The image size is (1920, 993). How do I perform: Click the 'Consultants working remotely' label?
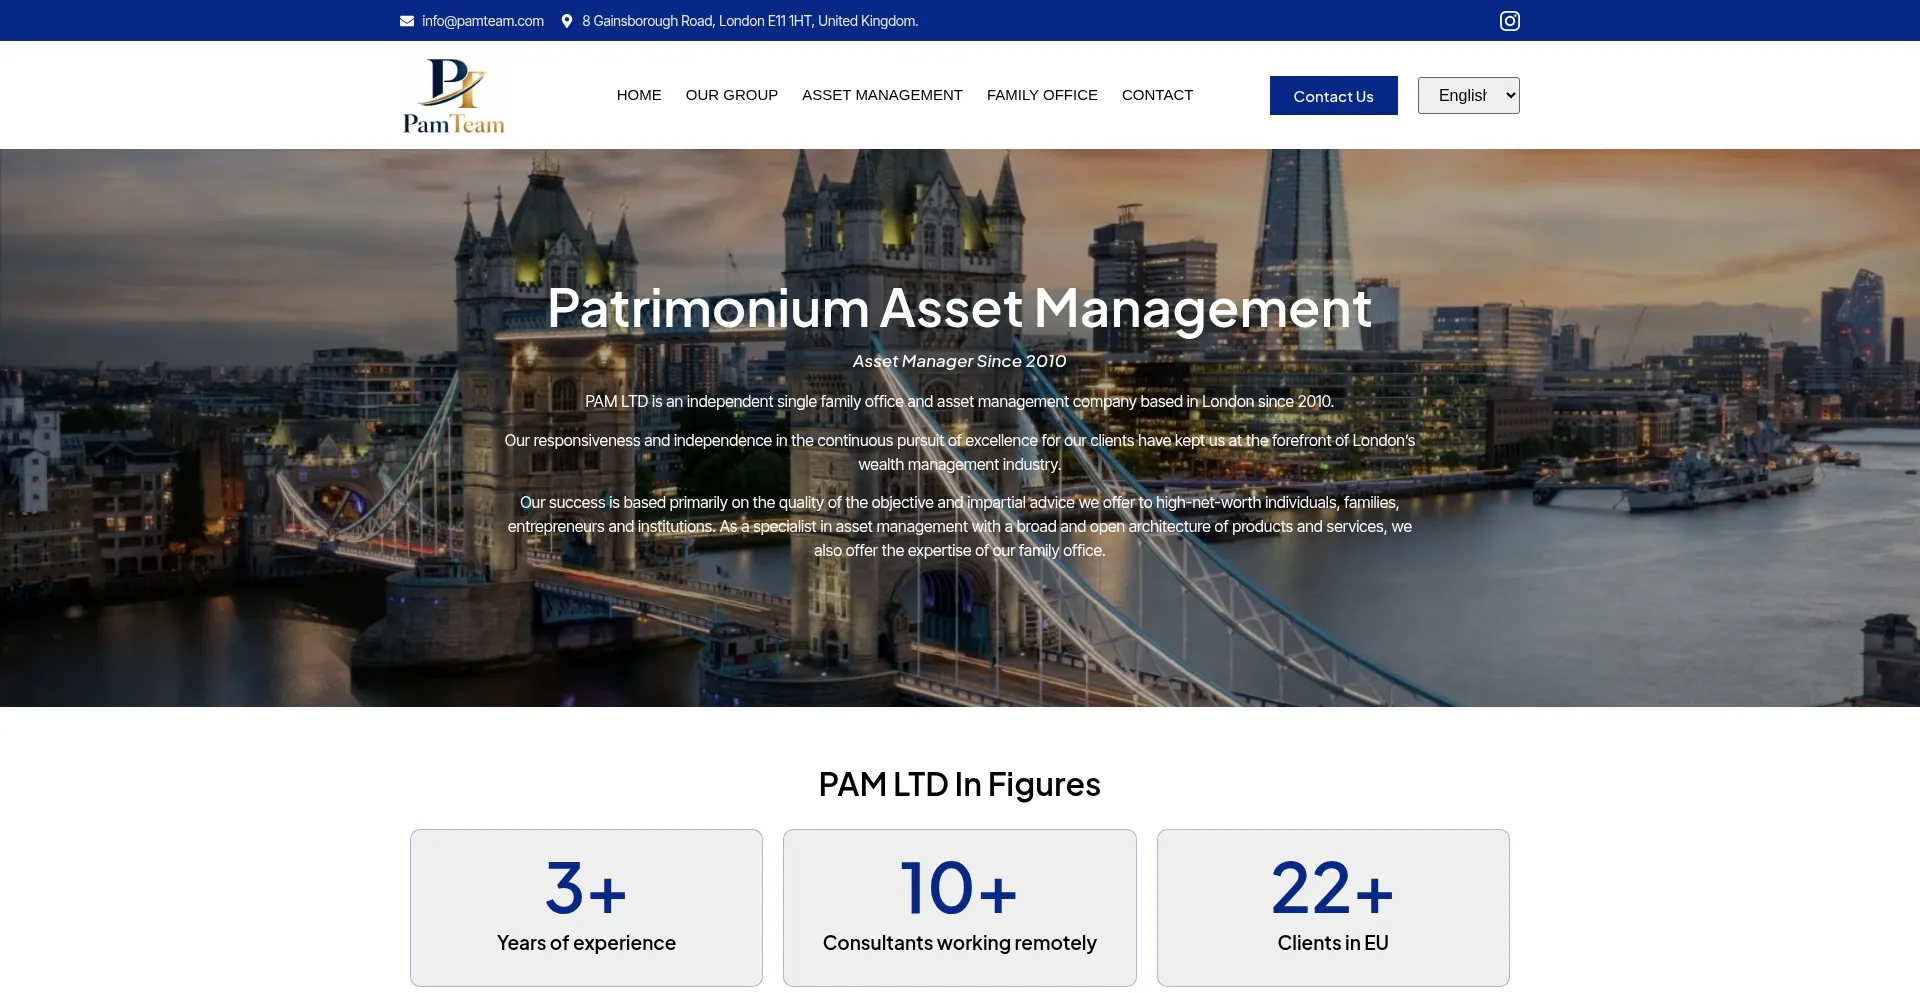tap(960, 943)
